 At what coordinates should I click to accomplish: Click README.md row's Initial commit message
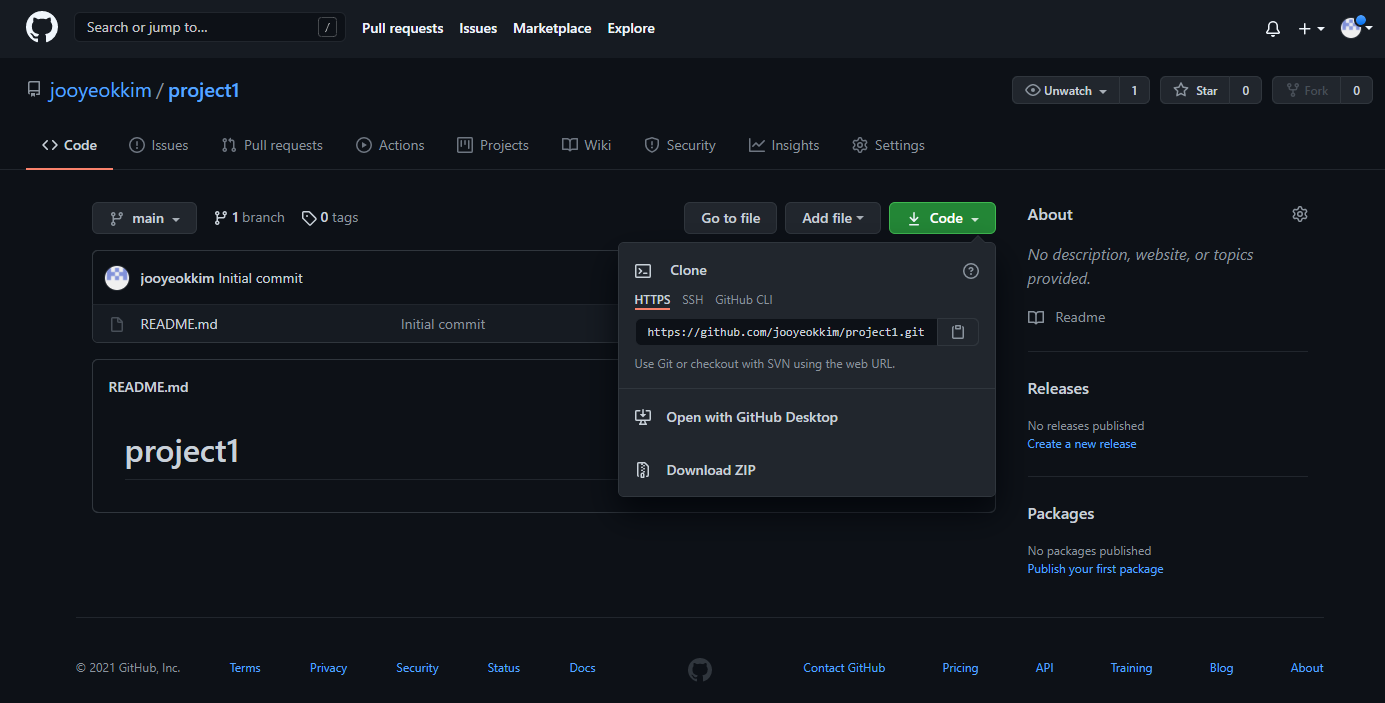coord(443,324)
